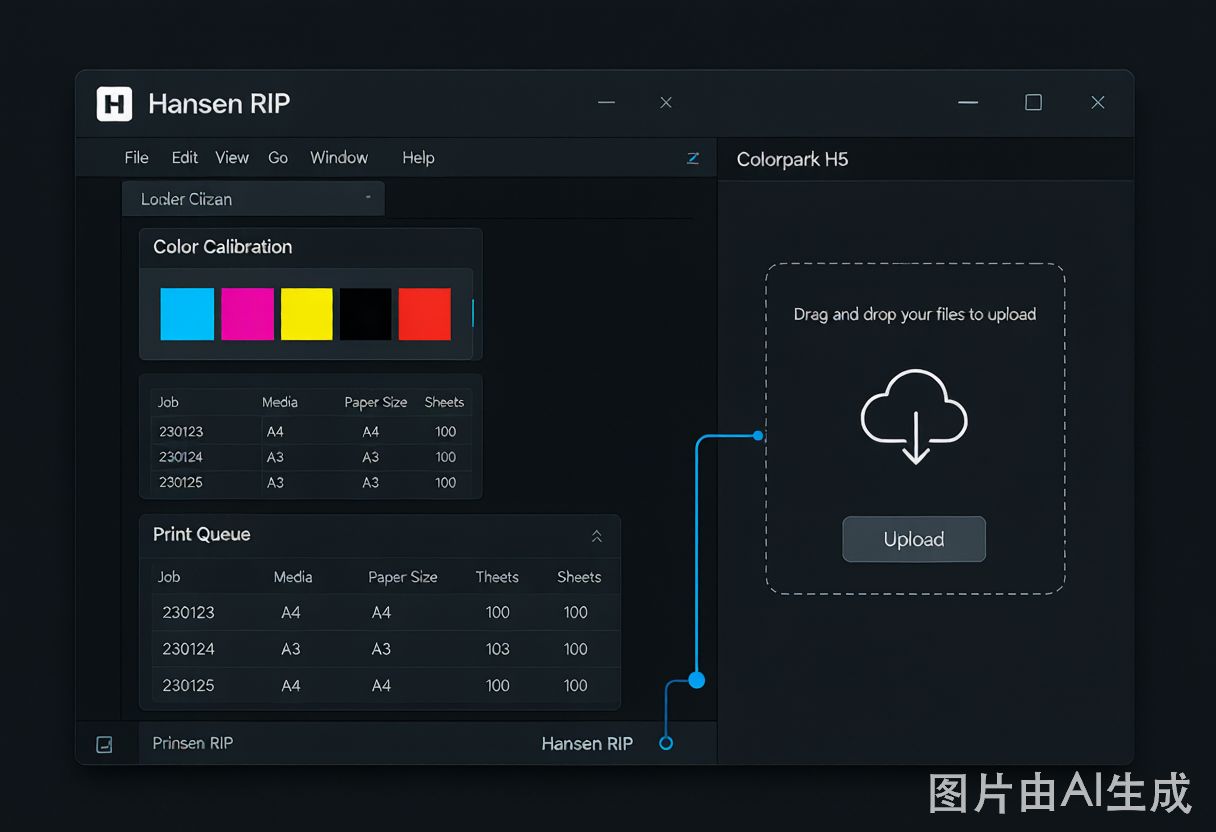1216x832 pixels.
Task: Click the Color Calibration panel title
Action: point(222,247)
